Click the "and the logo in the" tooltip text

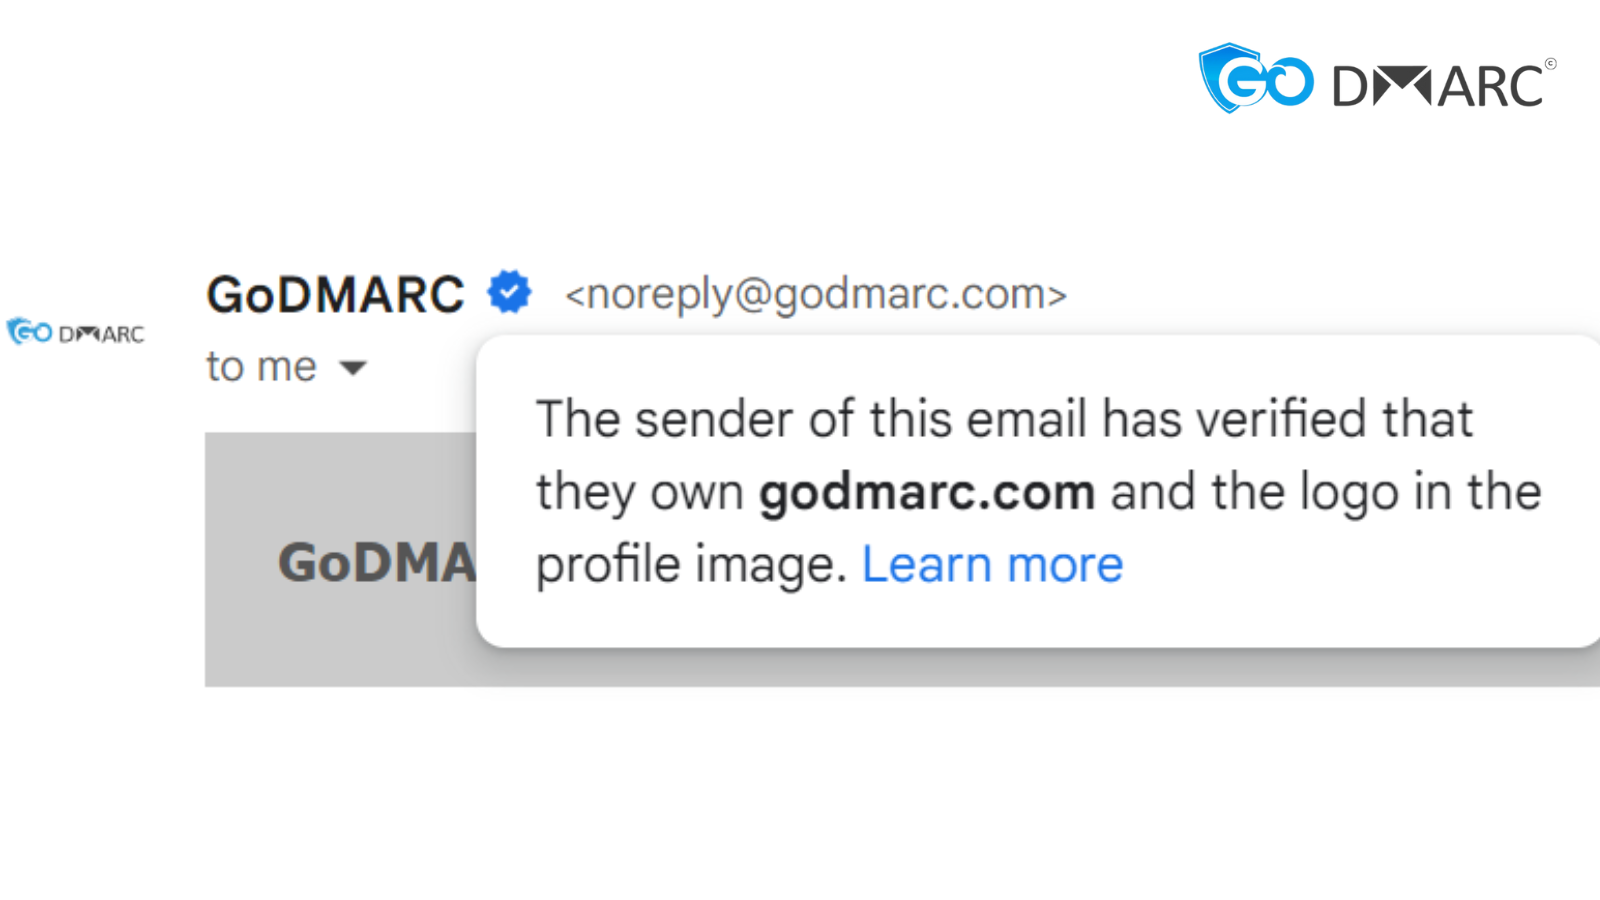(x=1326, y=492)
